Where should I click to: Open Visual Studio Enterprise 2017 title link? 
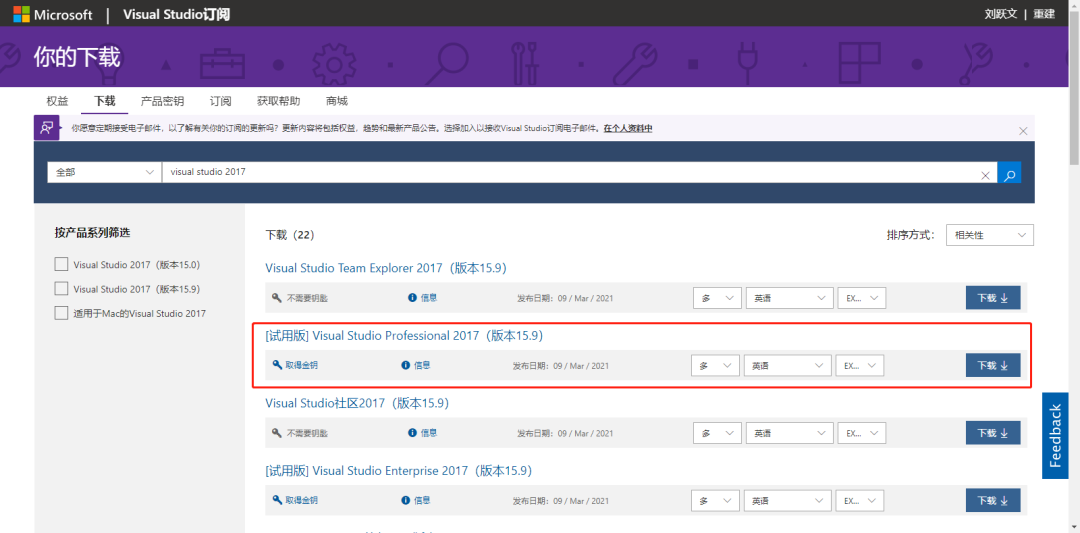399,471
